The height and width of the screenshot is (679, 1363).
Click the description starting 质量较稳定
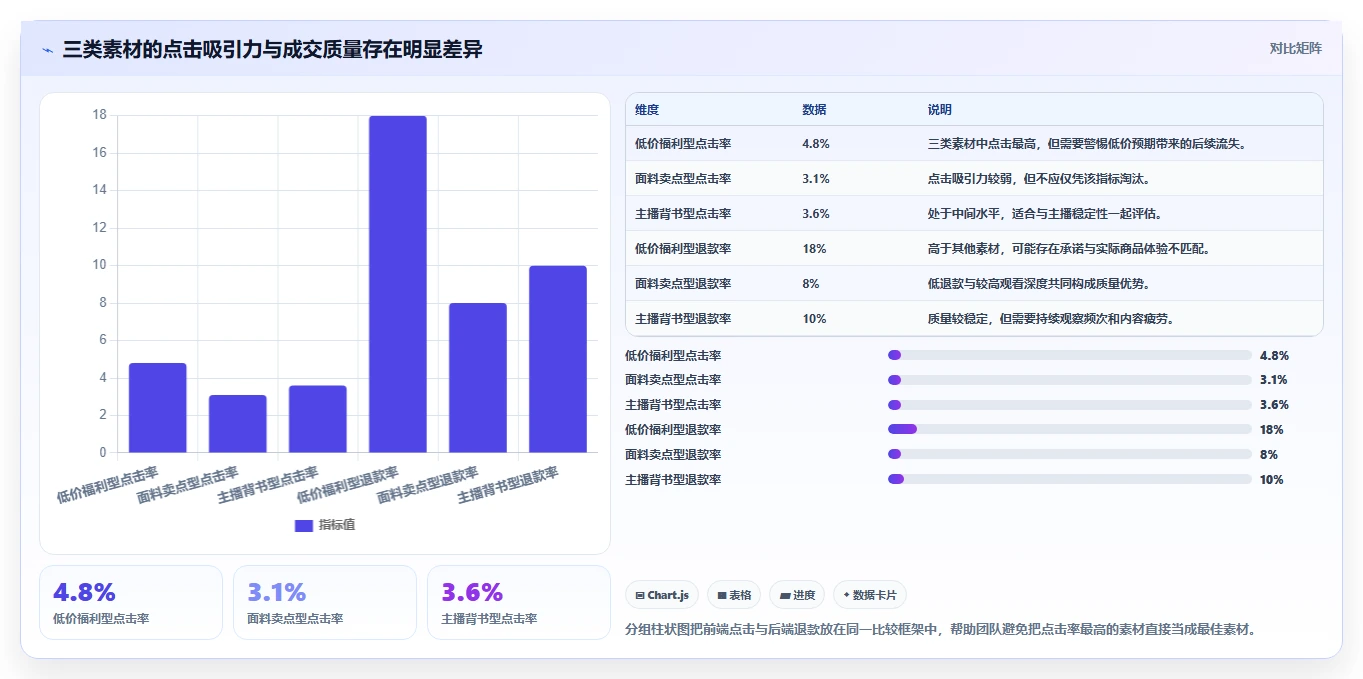1051,319
